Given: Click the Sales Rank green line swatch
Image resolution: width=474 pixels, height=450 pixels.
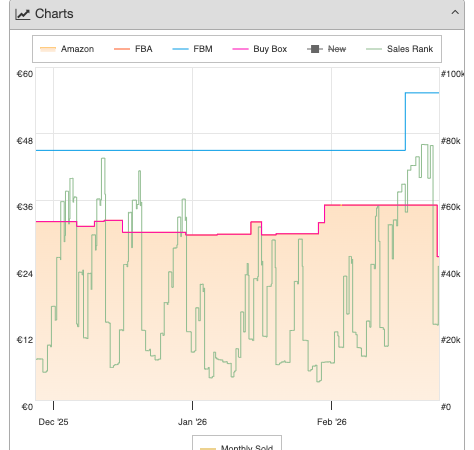Looking at the screenshot, I should [374, 49].
